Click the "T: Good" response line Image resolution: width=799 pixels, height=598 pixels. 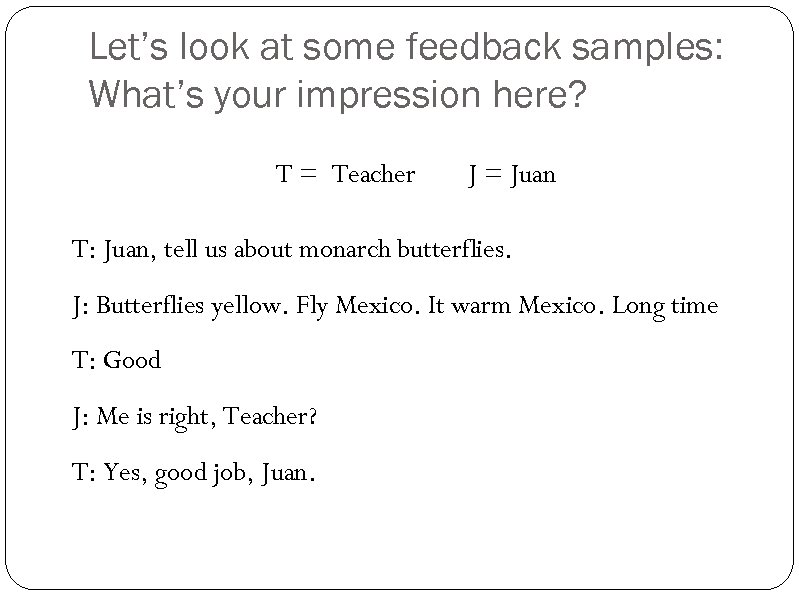[116, 360]
